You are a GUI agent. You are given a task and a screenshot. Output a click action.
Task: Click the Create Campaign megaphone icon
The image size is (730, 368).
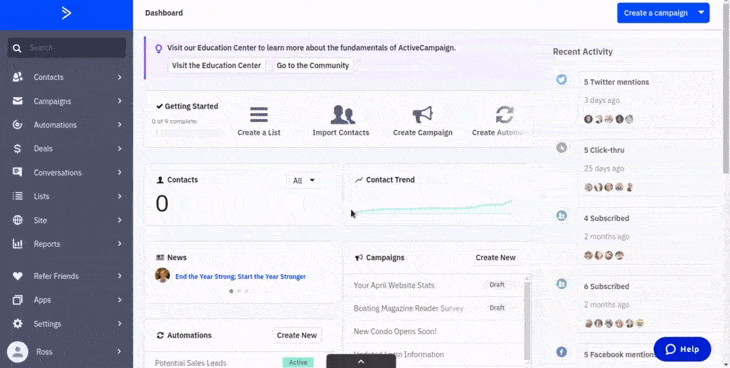(423, 115)
